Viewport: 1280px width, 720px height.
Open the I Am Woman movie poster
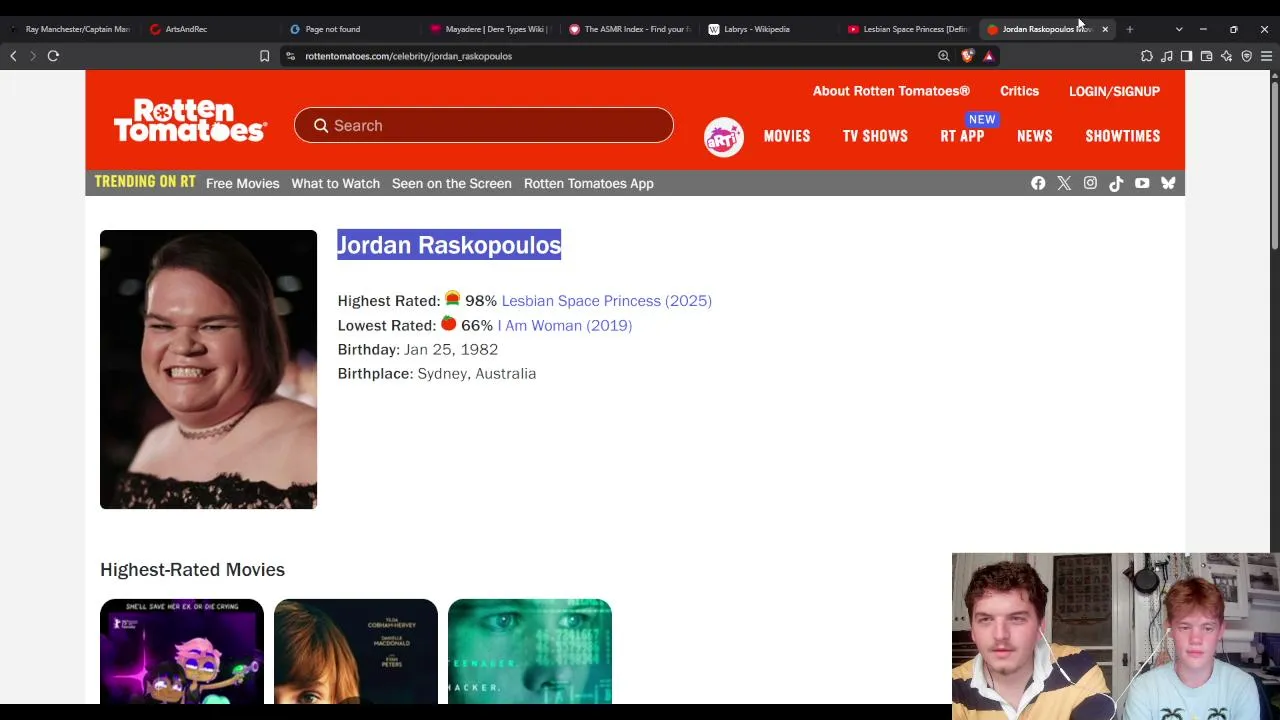[356, 652]
